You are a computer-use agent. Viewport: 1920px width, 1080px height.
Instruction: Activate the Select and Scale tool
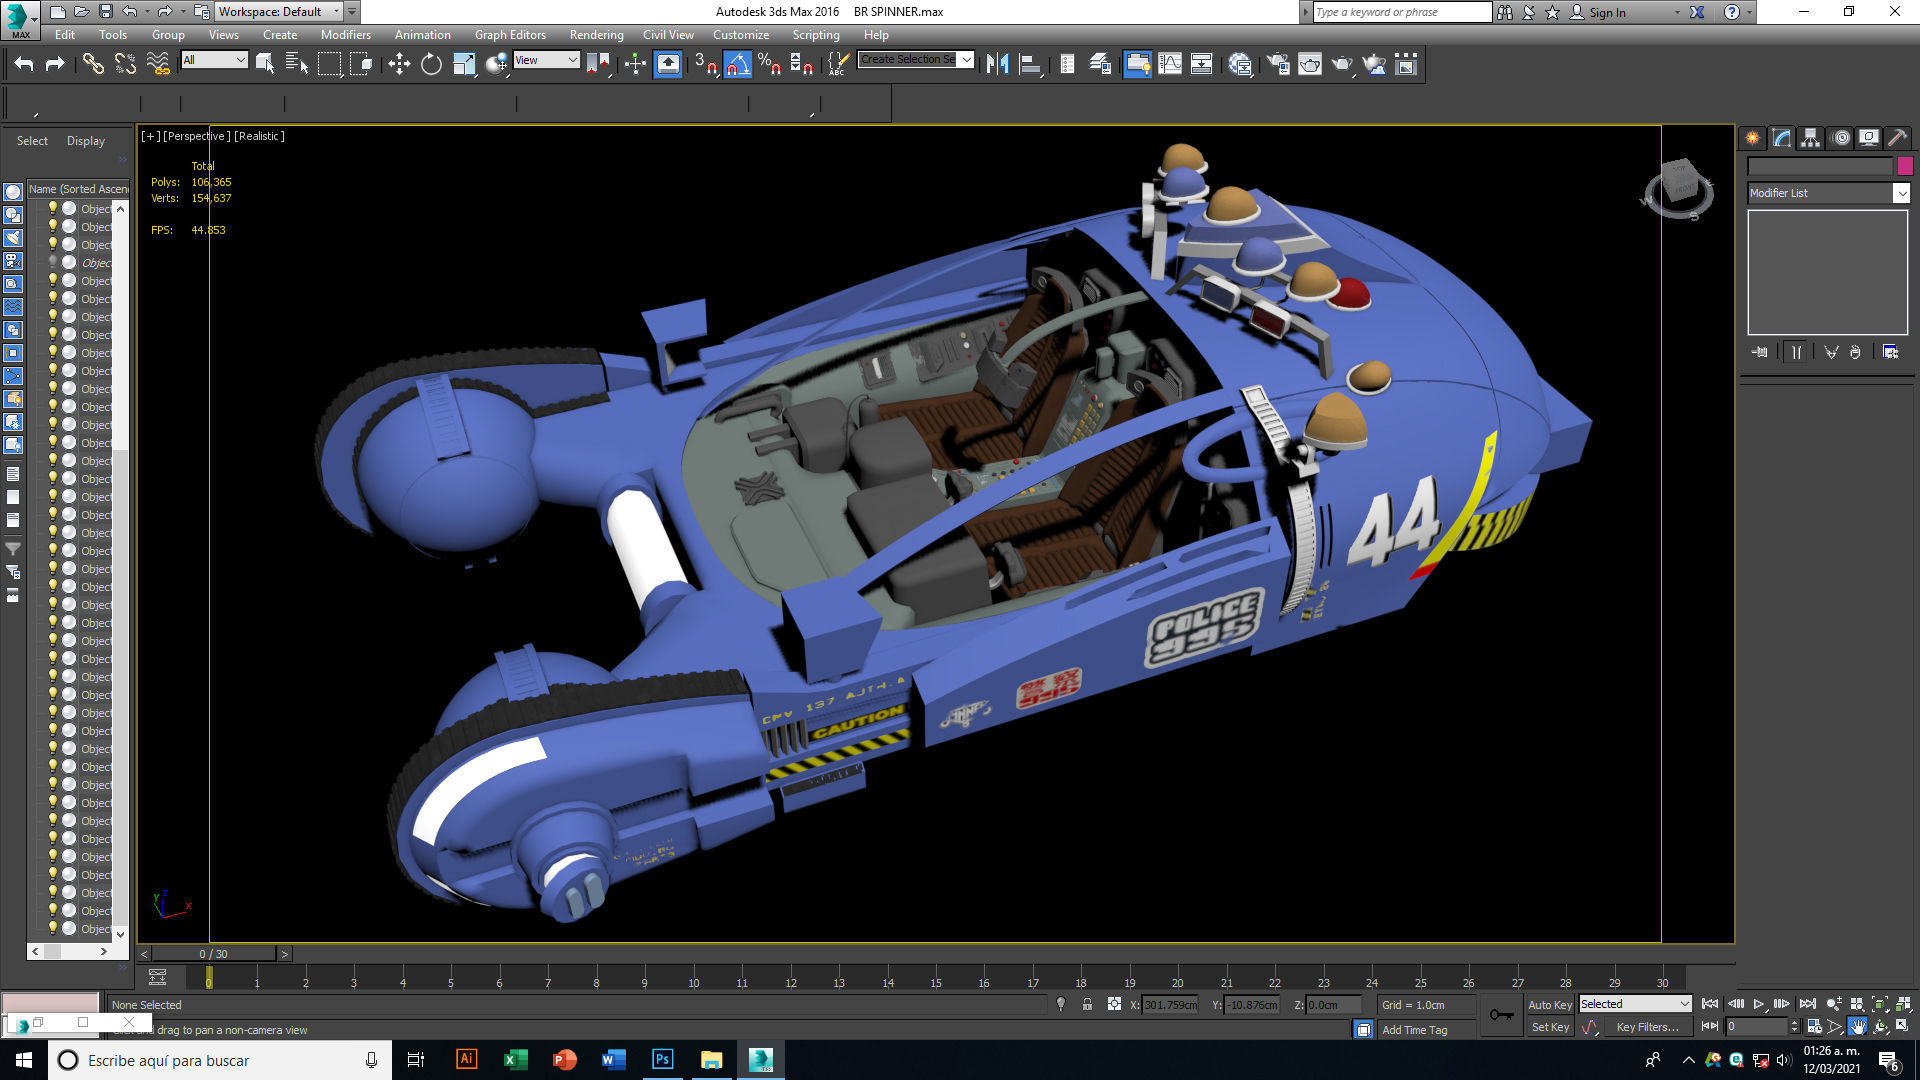click(x=464, y=65)
